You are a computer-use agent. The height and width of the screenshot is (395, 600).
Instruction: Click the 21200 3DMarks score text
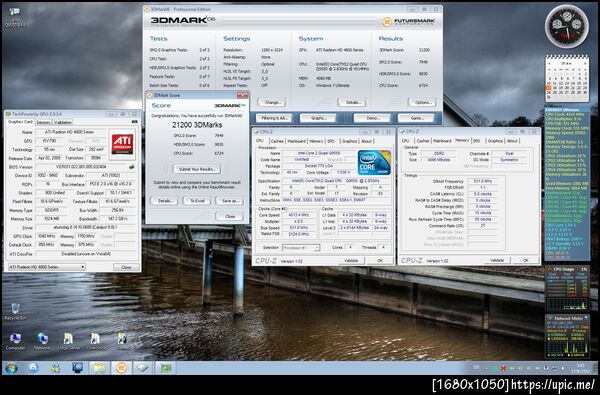pyautogui.click(x=197, y=125)
